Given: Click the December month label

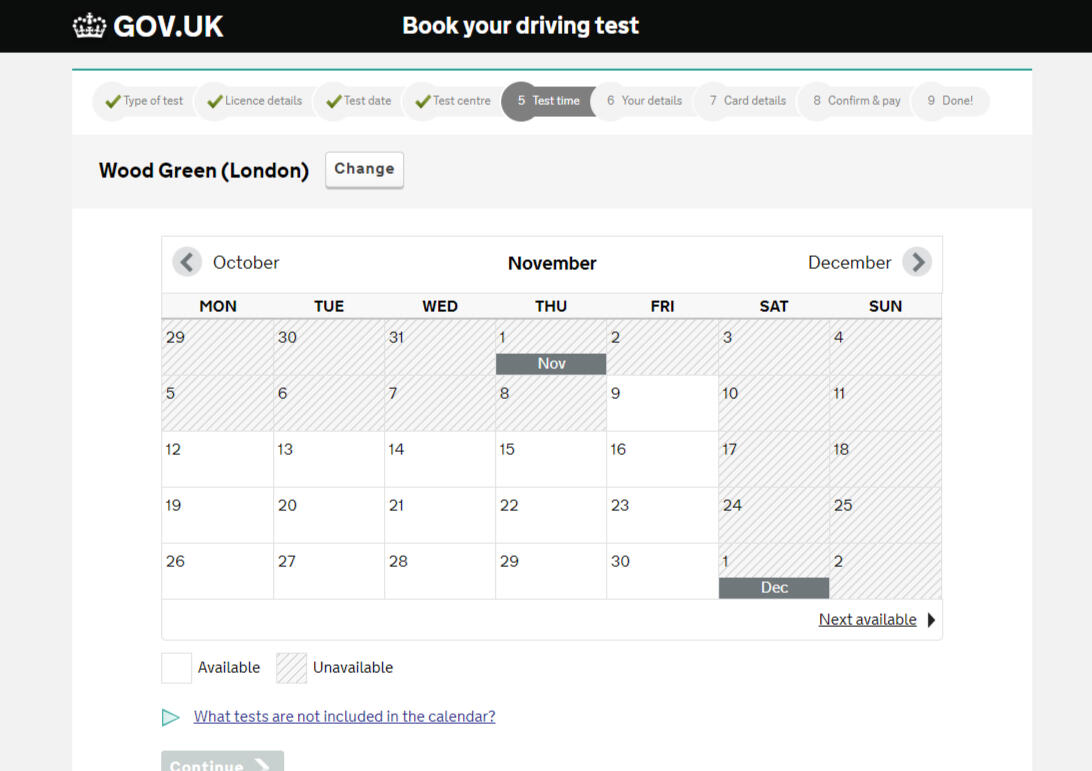Looking at the screenshot, I should [849, 263].
